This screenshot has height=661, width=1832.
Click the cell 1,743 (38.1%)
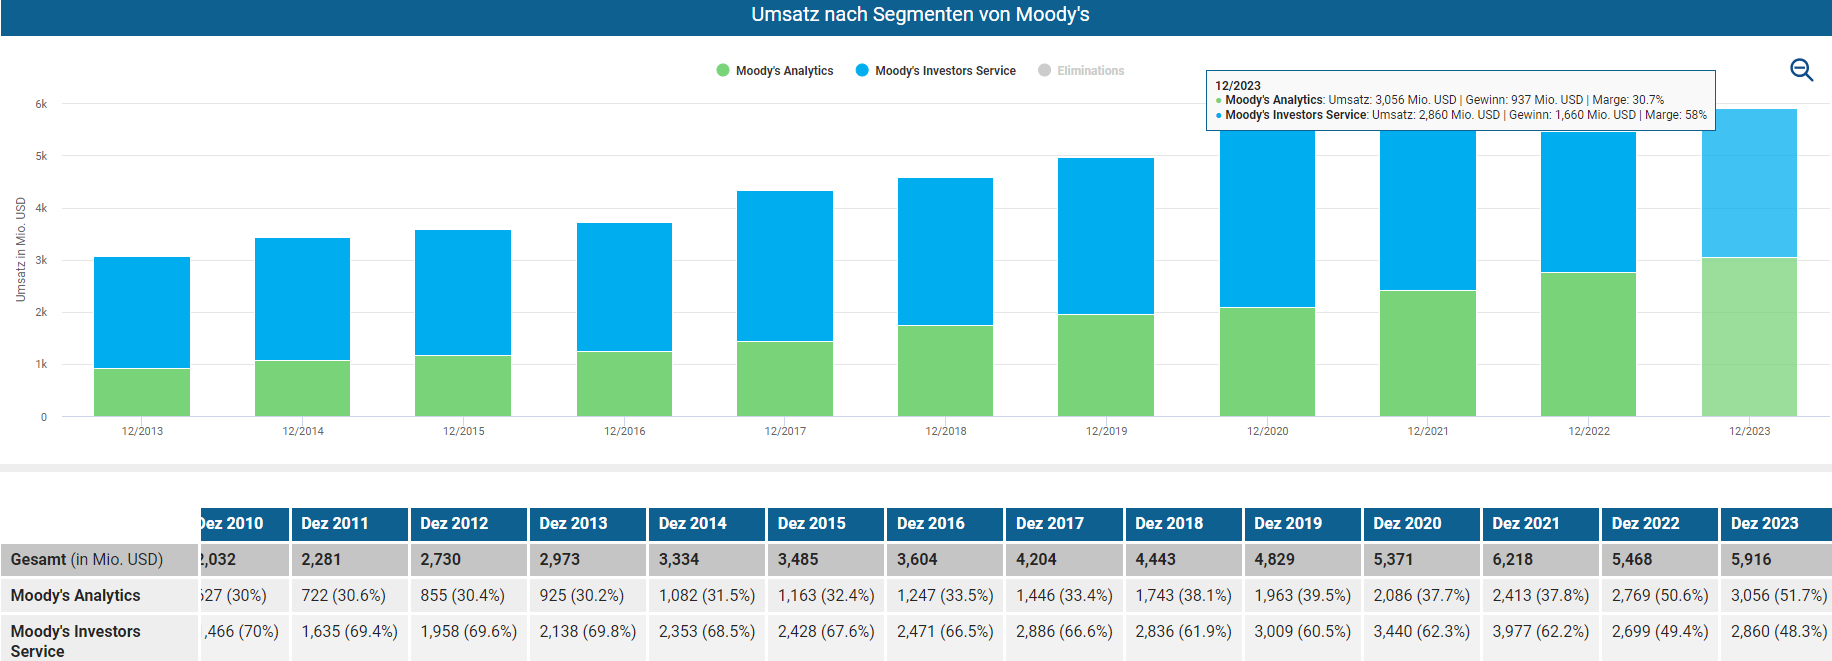[x=1183, y=596]
